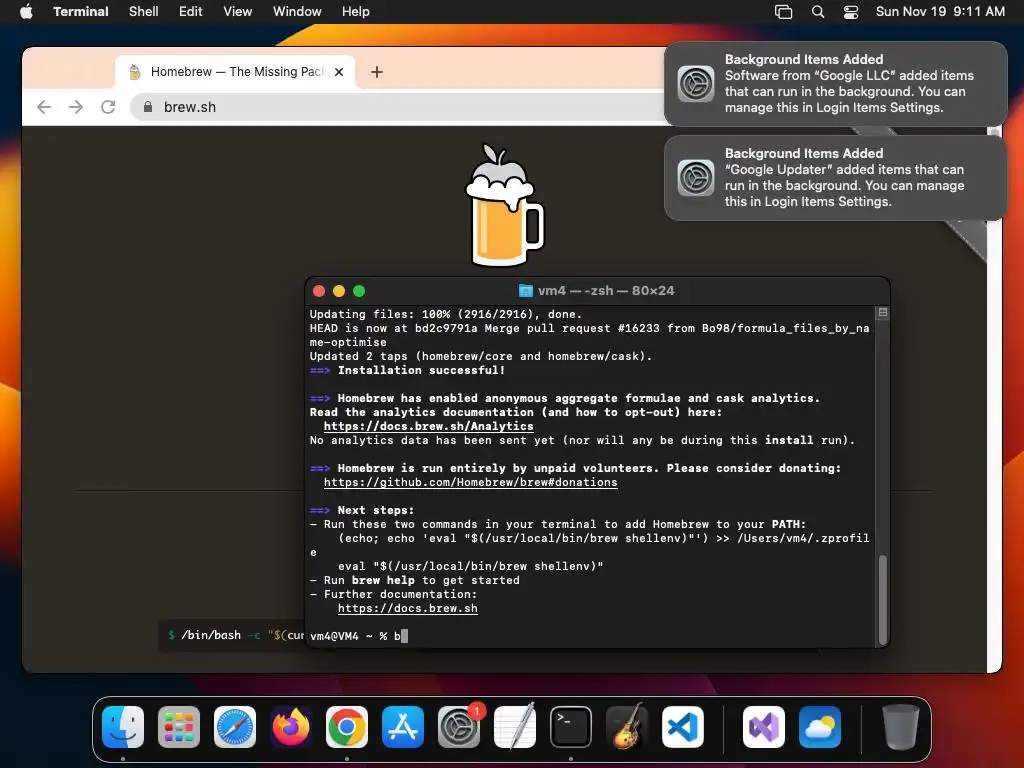
Task: Reload the brew.sh page
Action: coord(108,107)
